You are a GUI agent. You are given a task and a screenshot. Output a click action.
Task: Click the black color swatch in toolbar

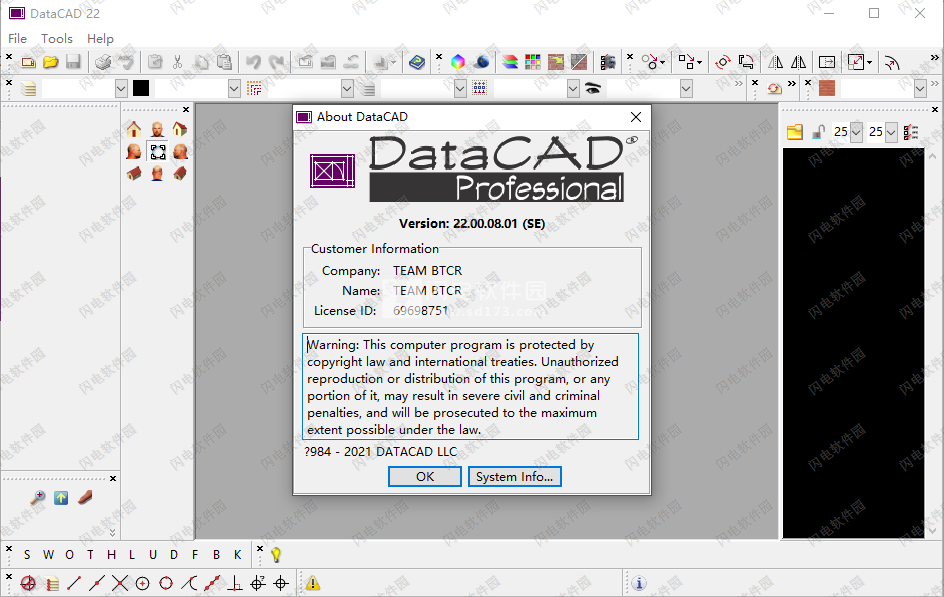pos(141,88)
